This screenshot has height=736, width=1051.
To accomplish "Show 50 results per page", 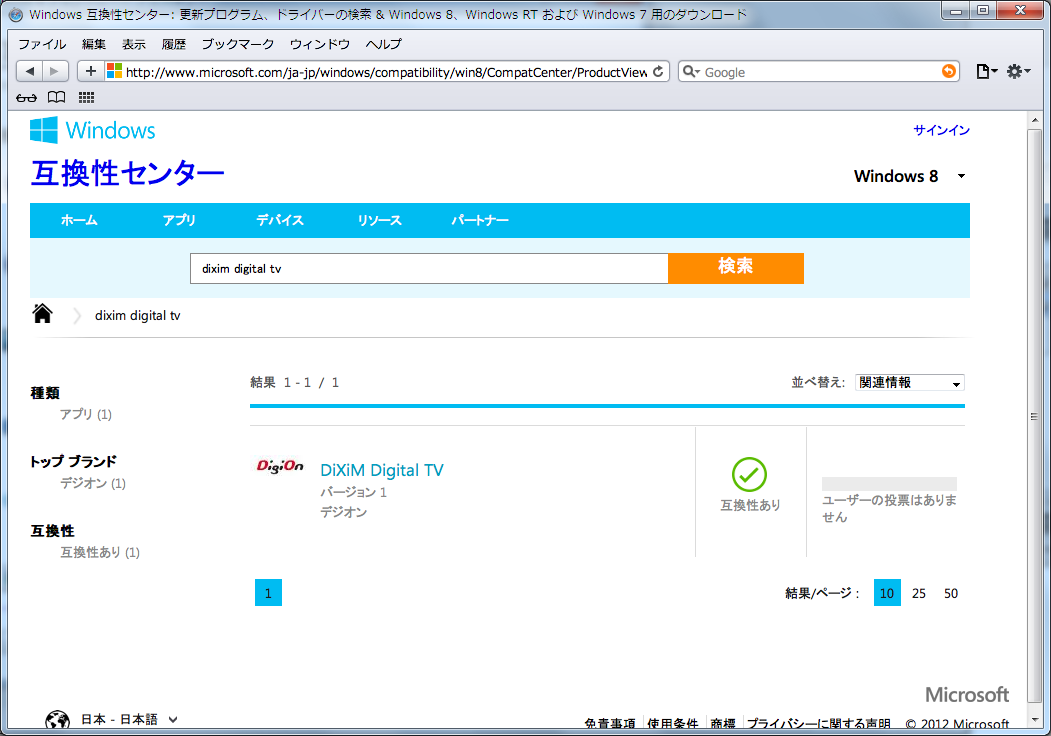I will click(950, 593).
